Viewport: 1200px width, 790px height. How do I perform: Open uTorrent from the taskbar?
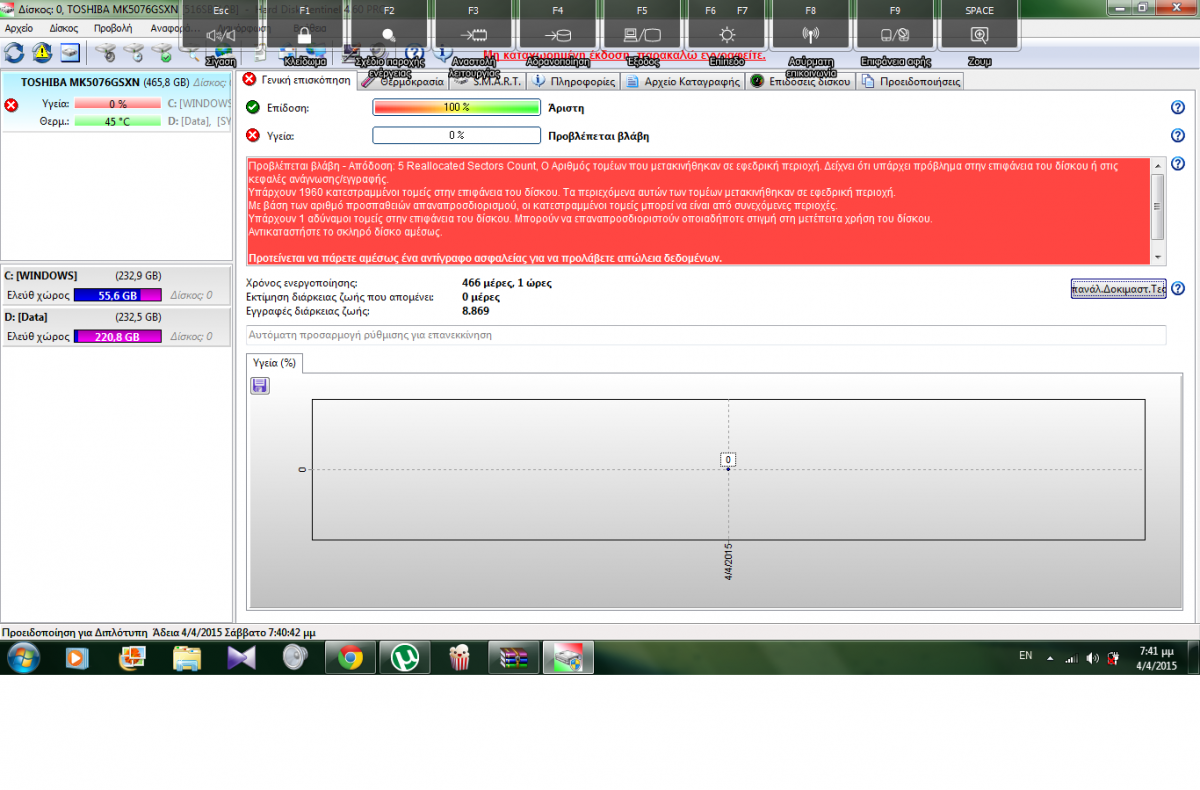click(405, 658)
